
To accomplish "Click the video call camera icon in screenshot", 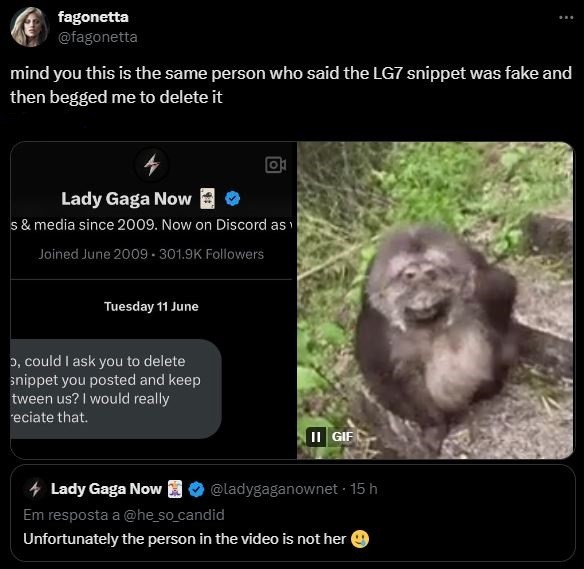I will point(276,165).
